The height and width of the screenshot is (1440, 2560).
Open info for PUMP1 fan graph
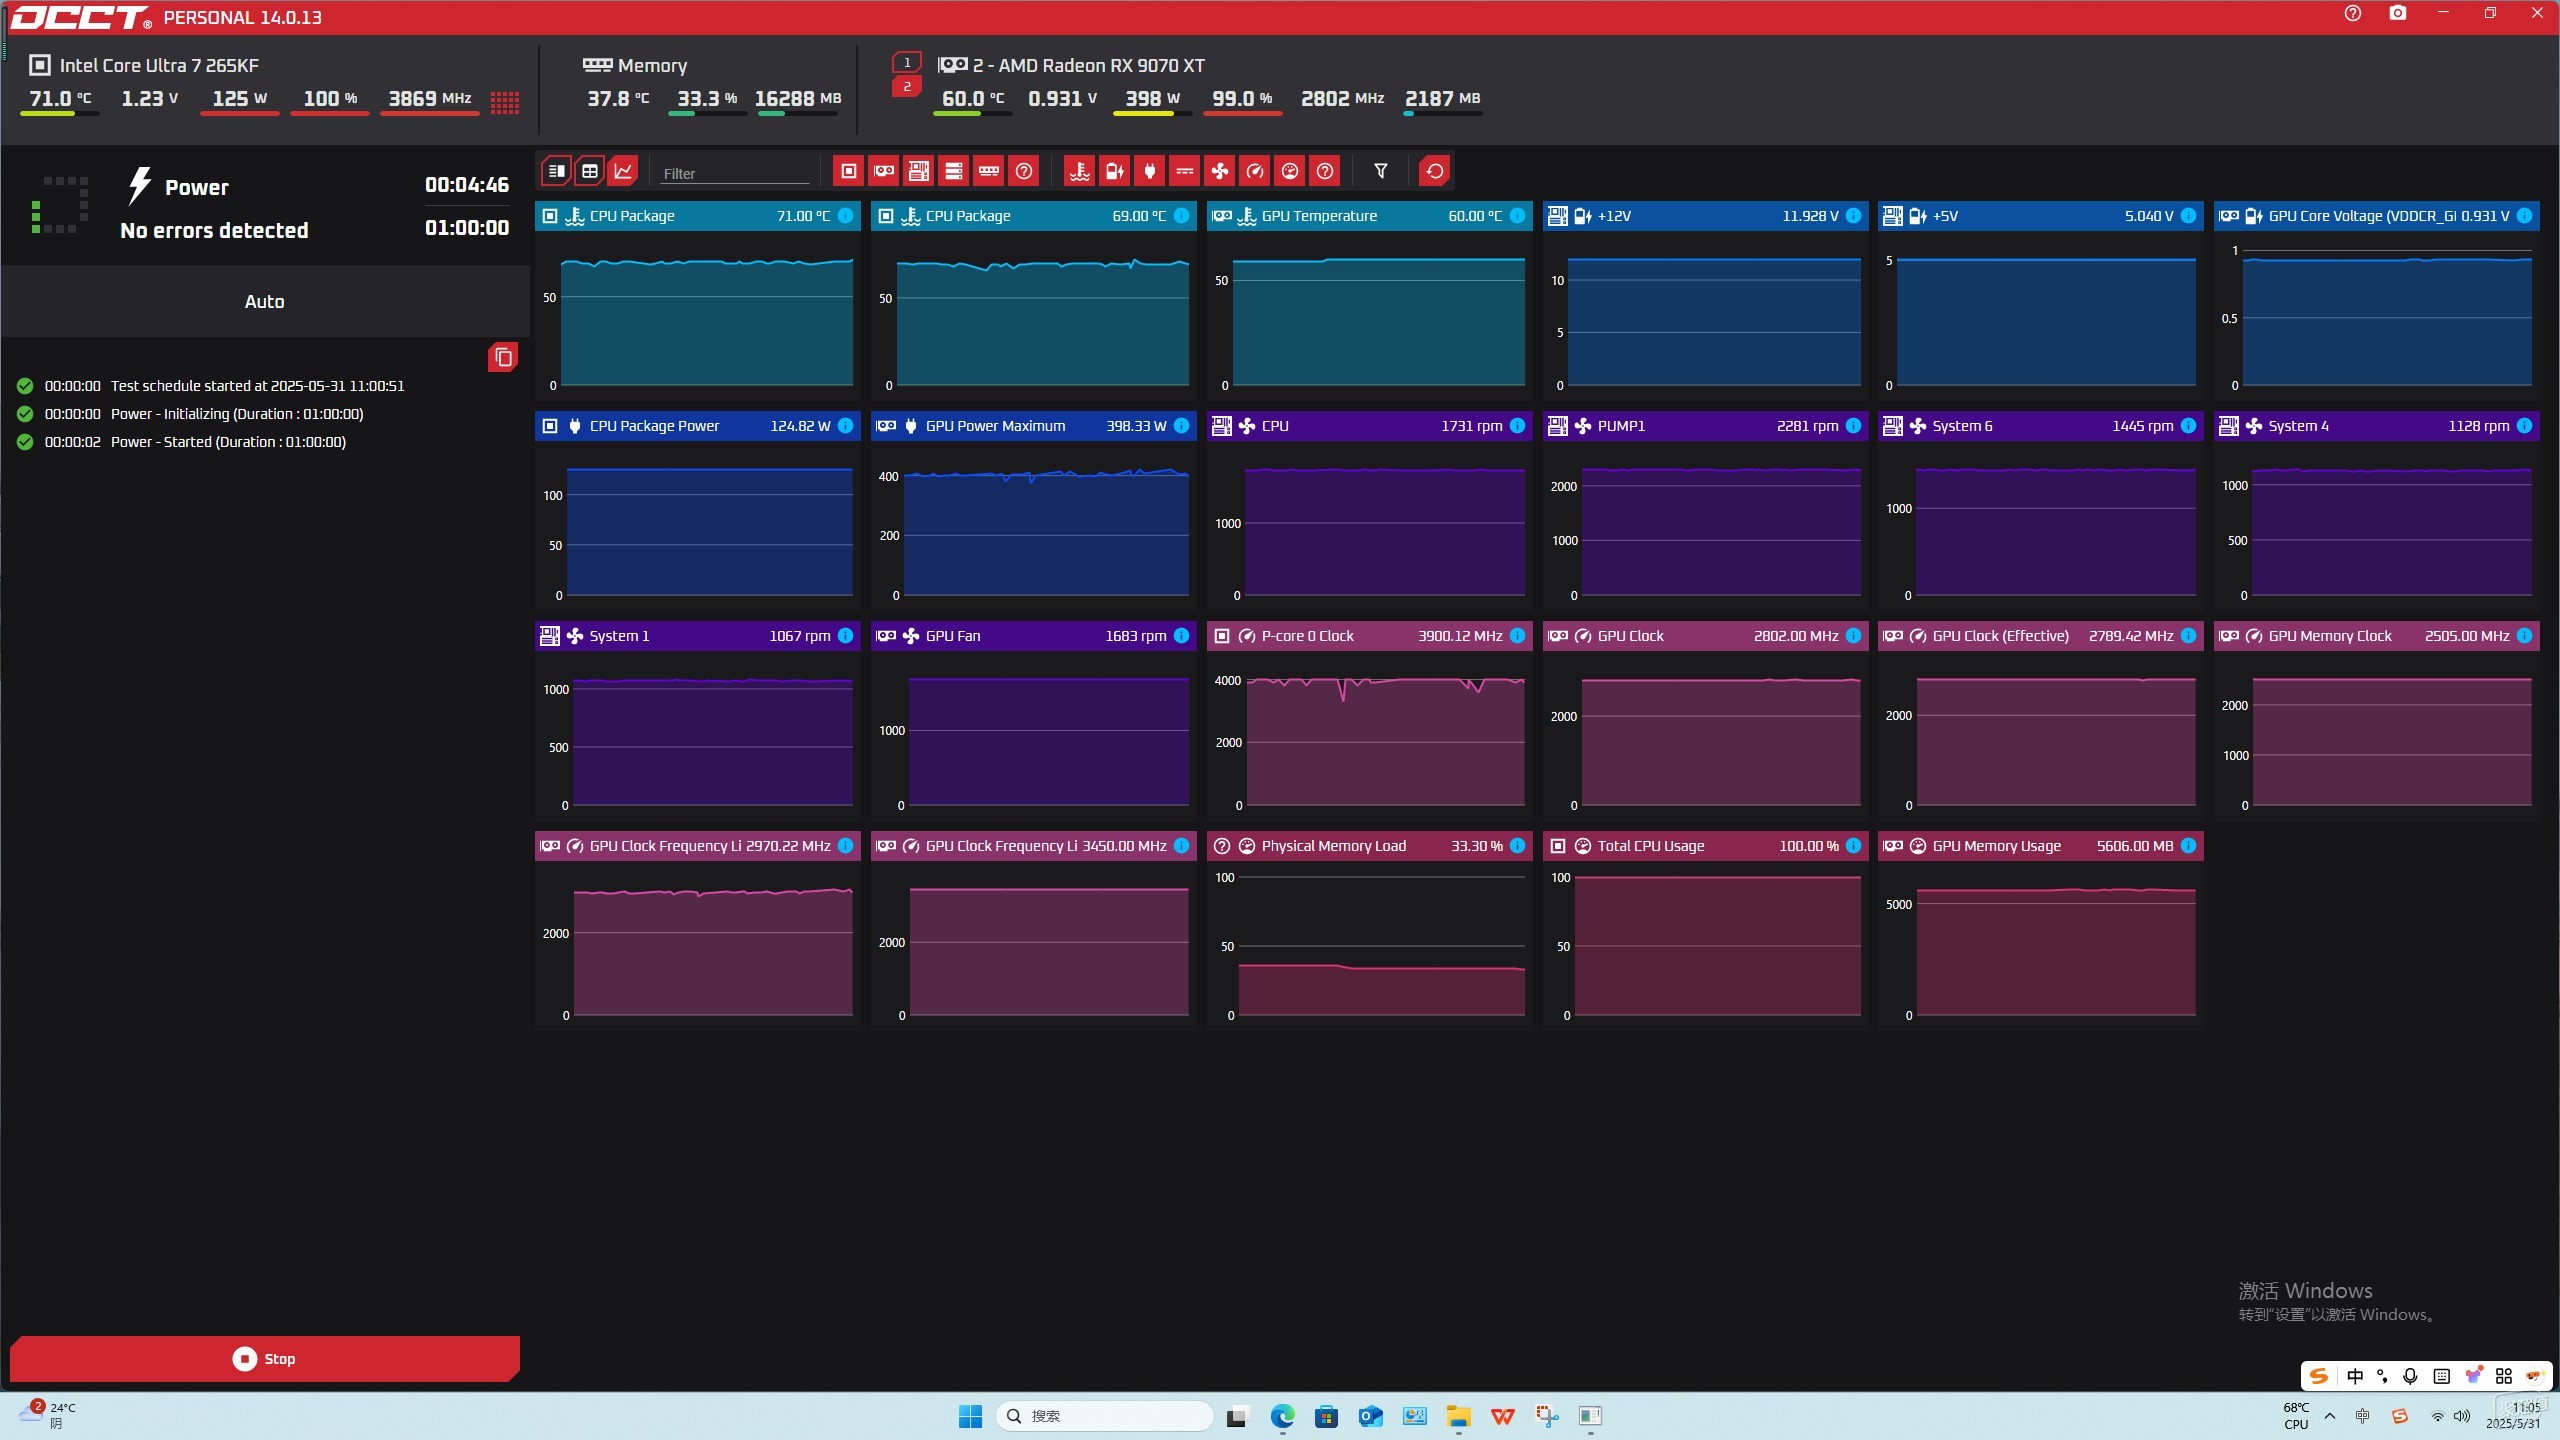(1854, 426)
